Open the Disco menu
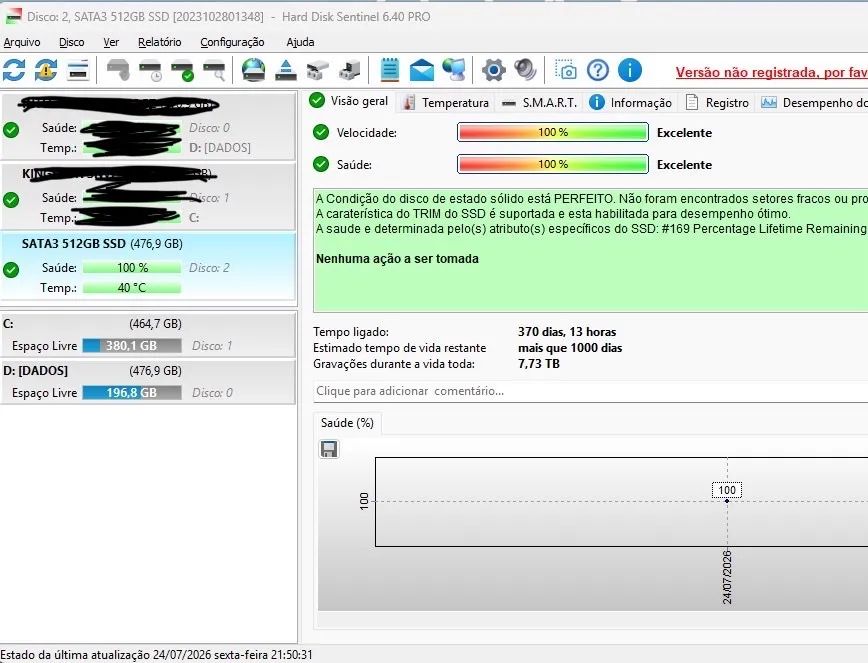 point(71,42)
